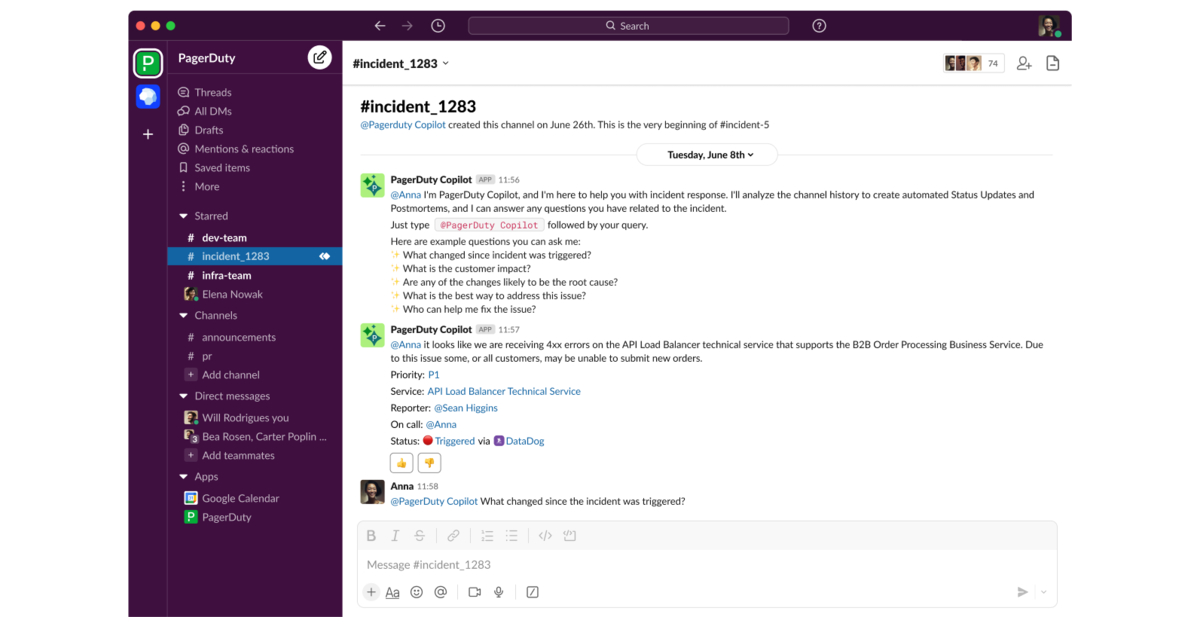
Task: Open Slack search via the history clock icon
Action: click(x=437, y=25)
